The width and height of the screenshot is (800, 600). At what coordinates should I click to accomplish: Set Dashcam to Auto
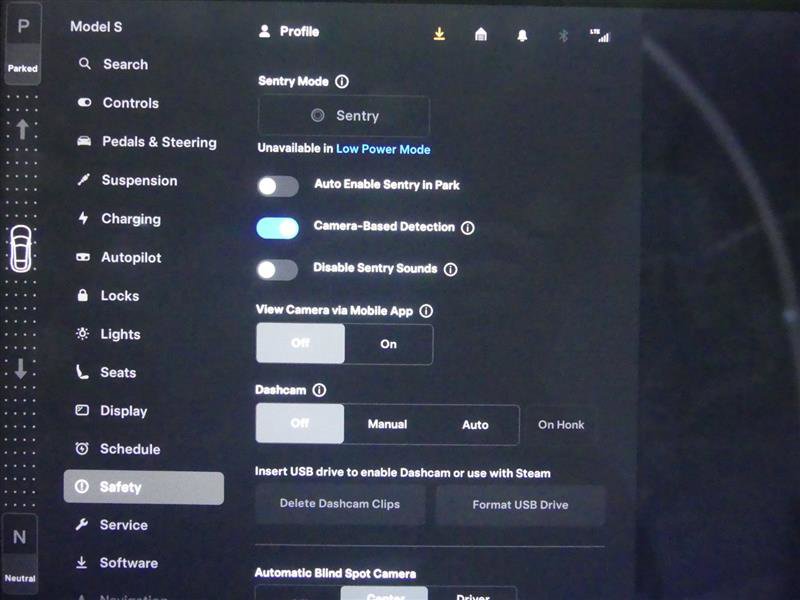[475, 425]
